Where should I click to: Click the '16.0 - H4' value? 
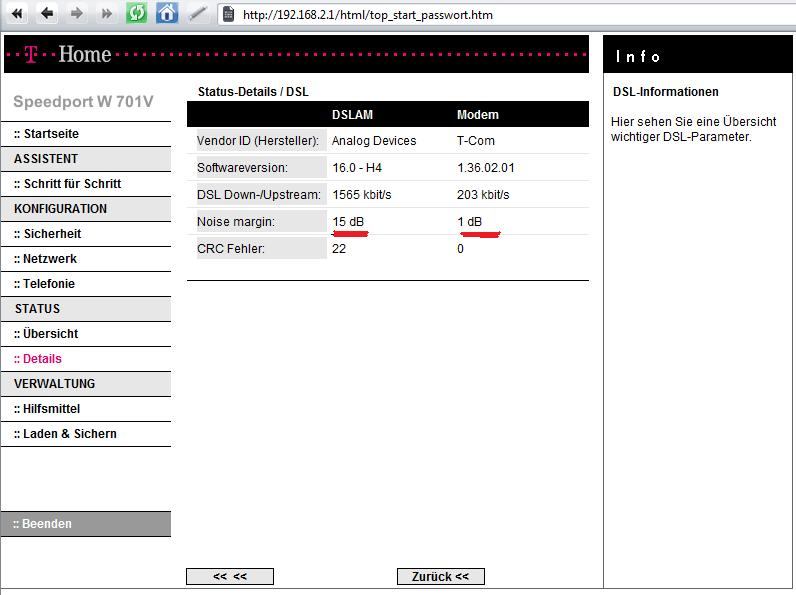pyautogui.click(x=357, y=168)
